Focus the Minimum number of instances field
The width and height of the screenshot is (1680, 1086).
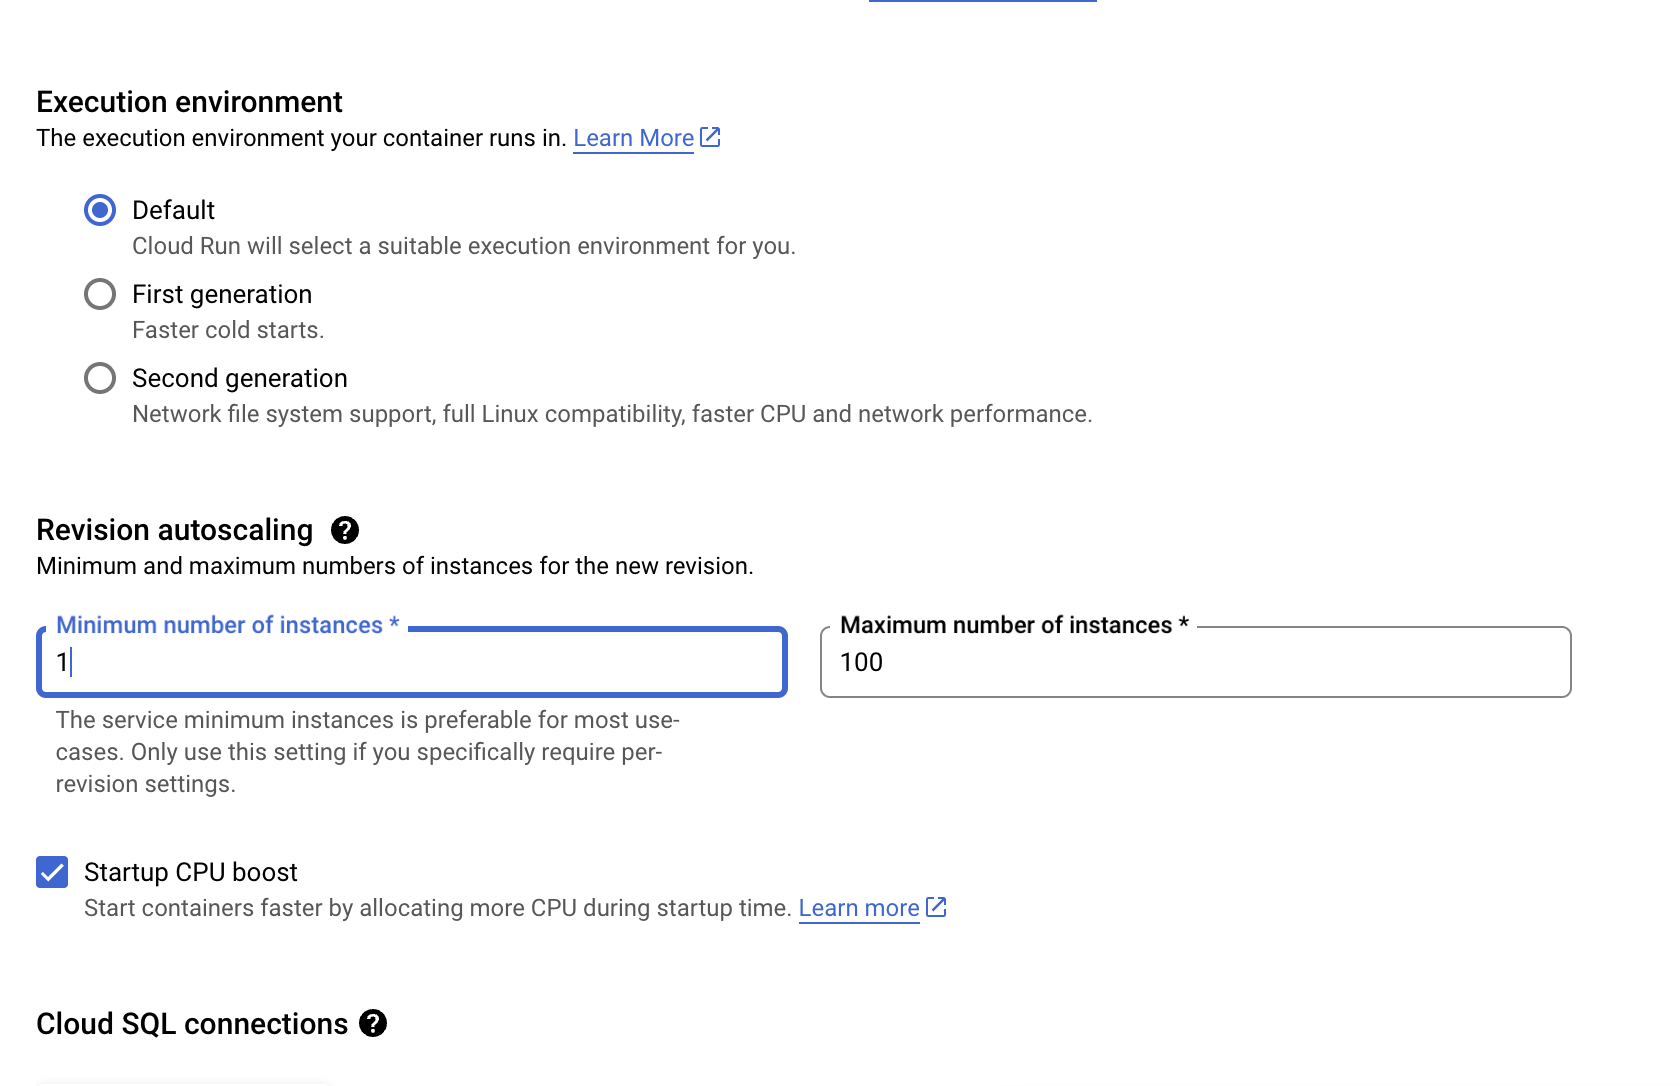click(412, 662)
